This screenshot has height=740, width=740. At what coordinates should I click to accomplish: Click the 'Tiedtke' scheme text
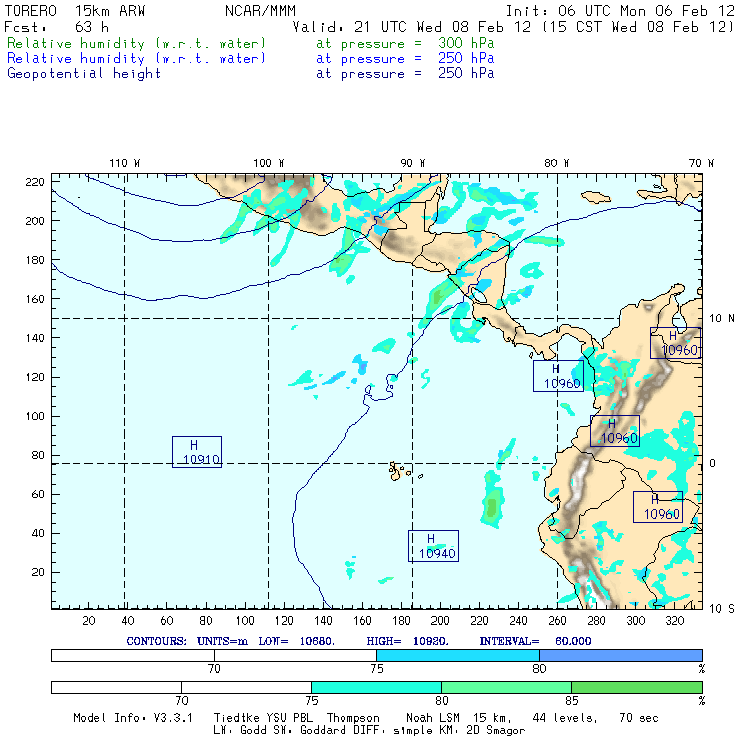[x=237, y=718]
